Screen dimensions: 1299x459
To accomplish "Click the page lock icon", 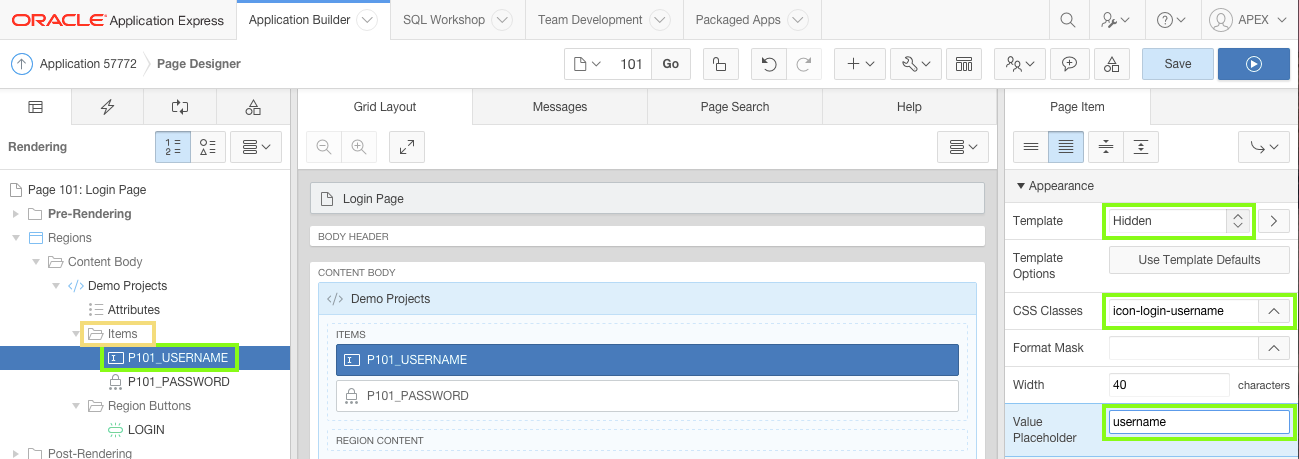I will [x=720, y=64].
